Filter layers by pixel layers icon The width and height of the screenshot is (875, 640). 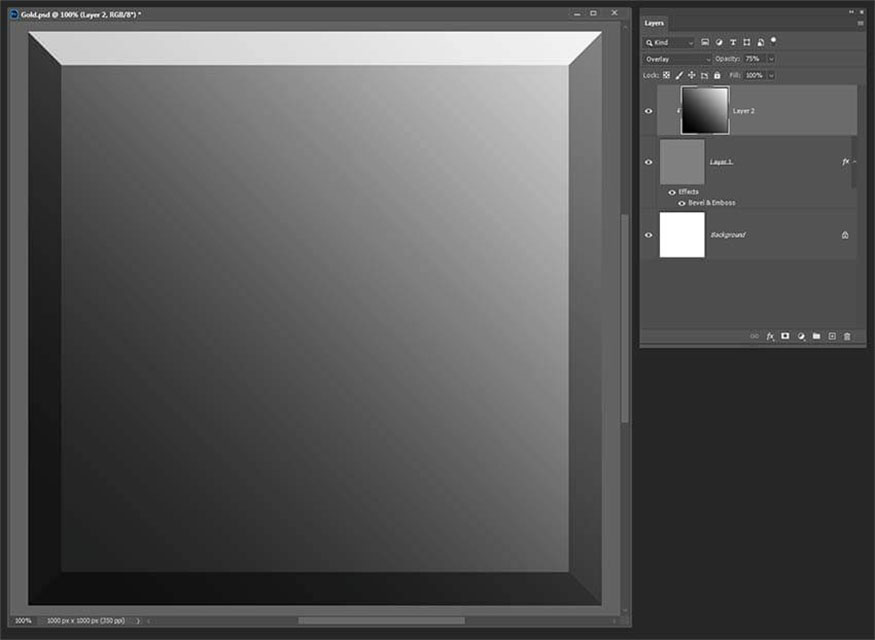pyautogui.click(x=705, y=42)
